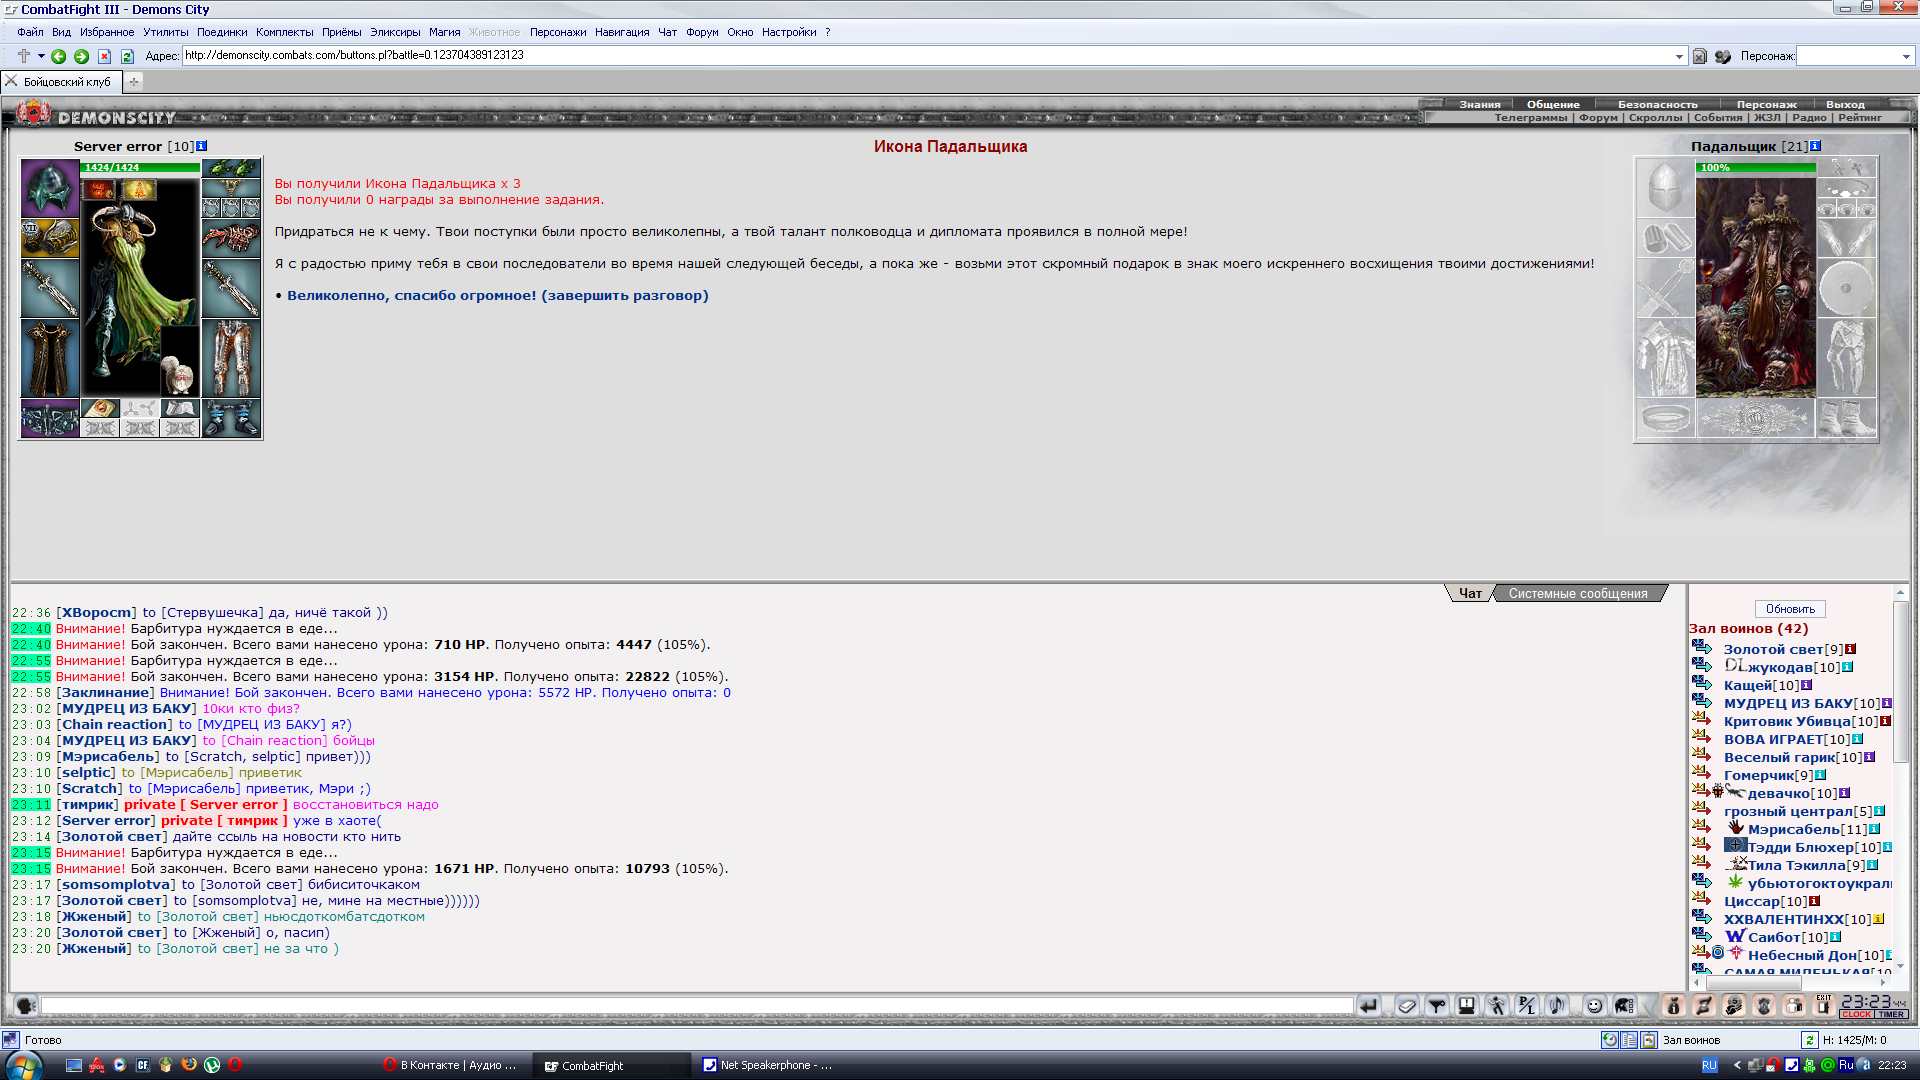
Task: Click player Золотой свет[9] in the list
Action: pyautogui.click(x=1783, y=649)
